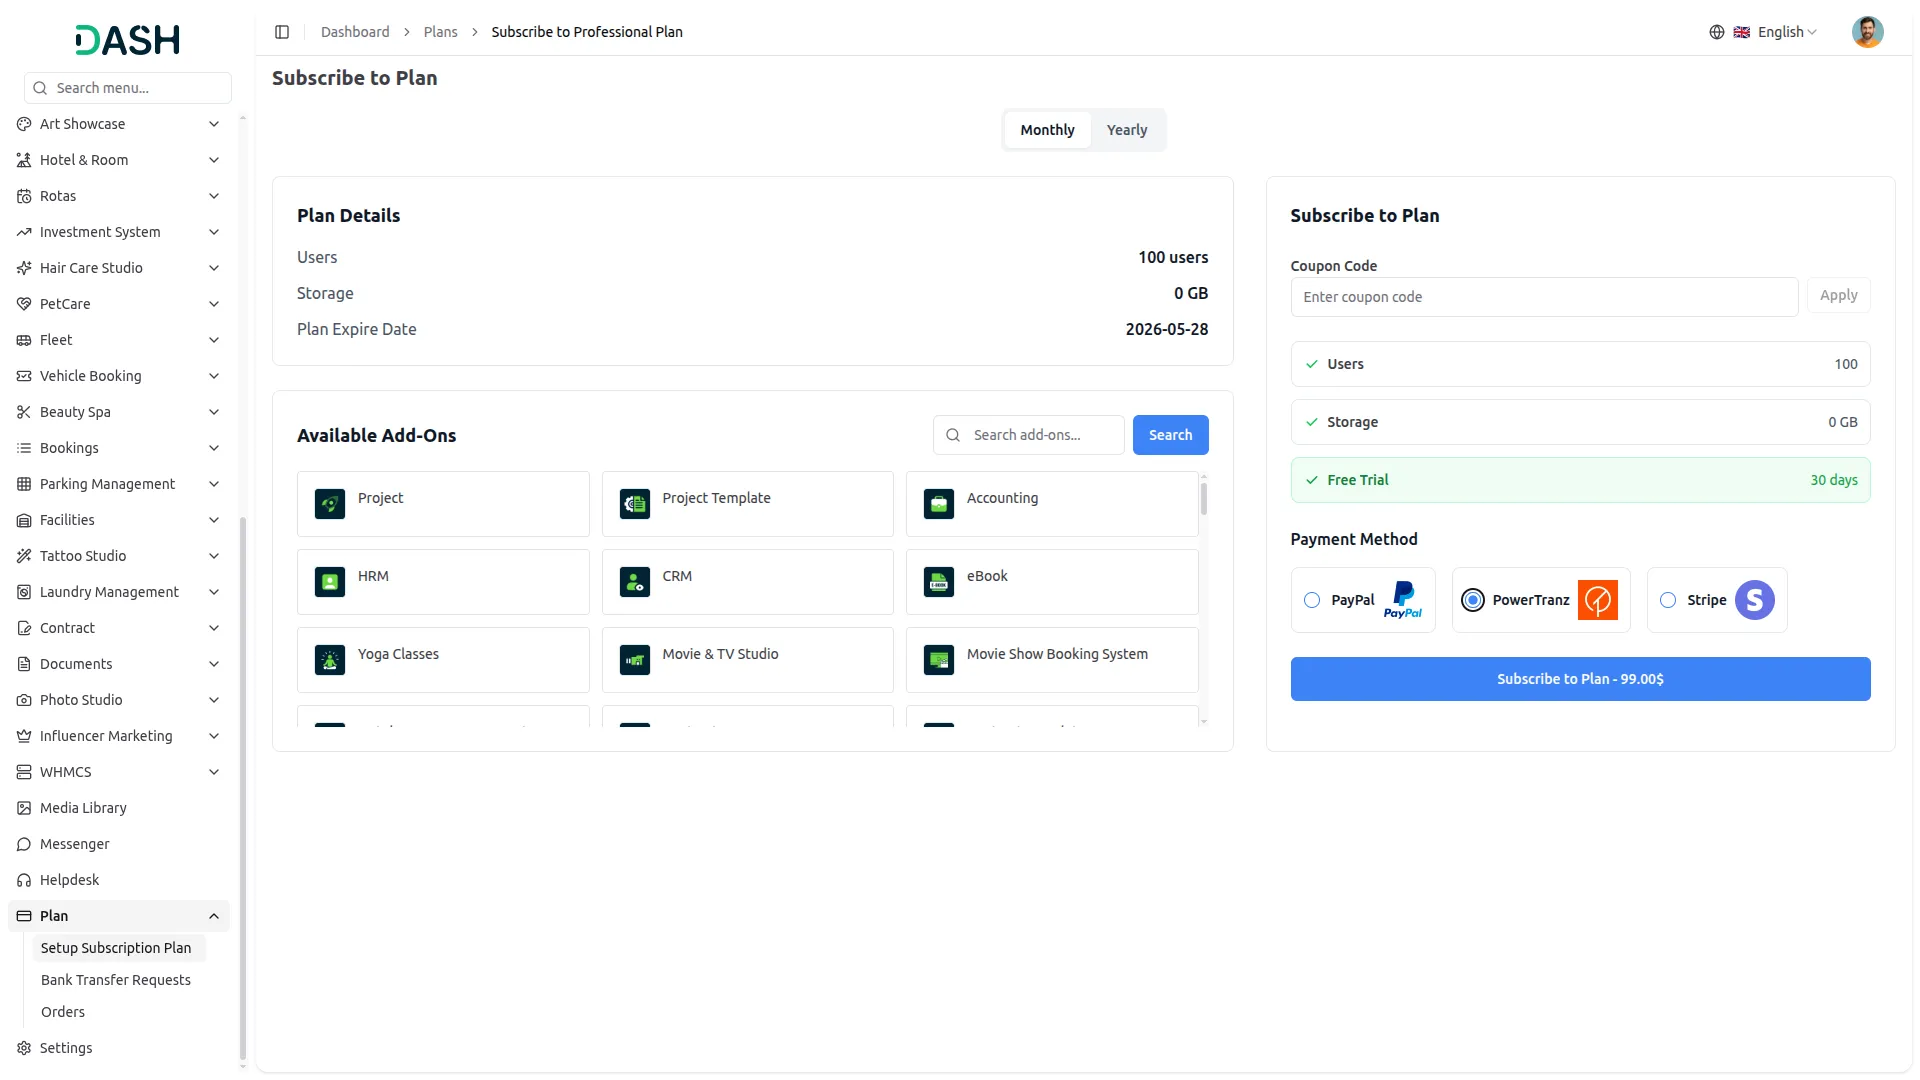Screen dimensions: 1920x1080
Task: Expand the Fleet menu chevron
Action: (x=214, y=340)
